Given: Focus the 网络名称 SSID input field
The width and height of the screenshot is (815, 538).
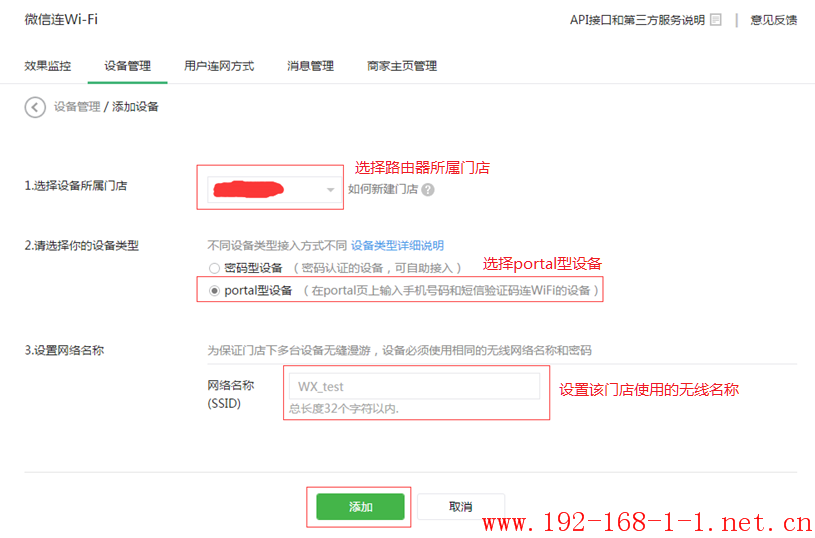Looking at the screenshot, I should [x=414, y=386].
